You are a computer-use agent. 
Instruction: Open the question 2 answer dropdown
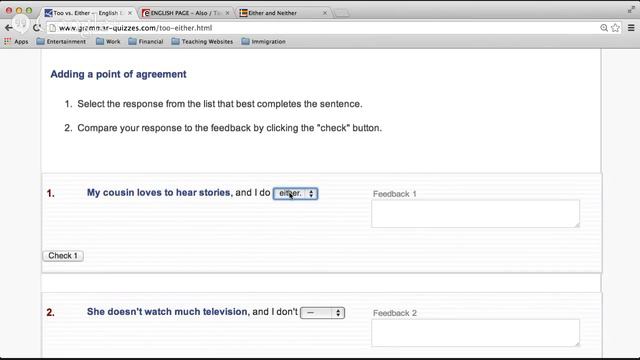coord(322,313)
